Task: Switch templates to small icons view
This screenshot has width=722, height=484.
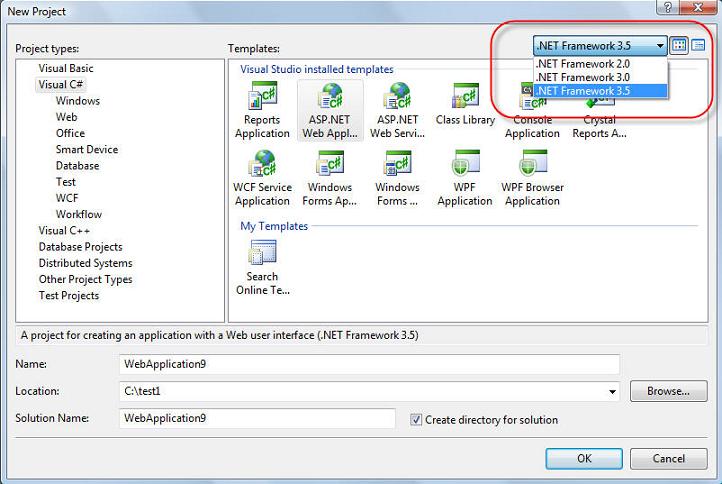Action: coord(698,45)
